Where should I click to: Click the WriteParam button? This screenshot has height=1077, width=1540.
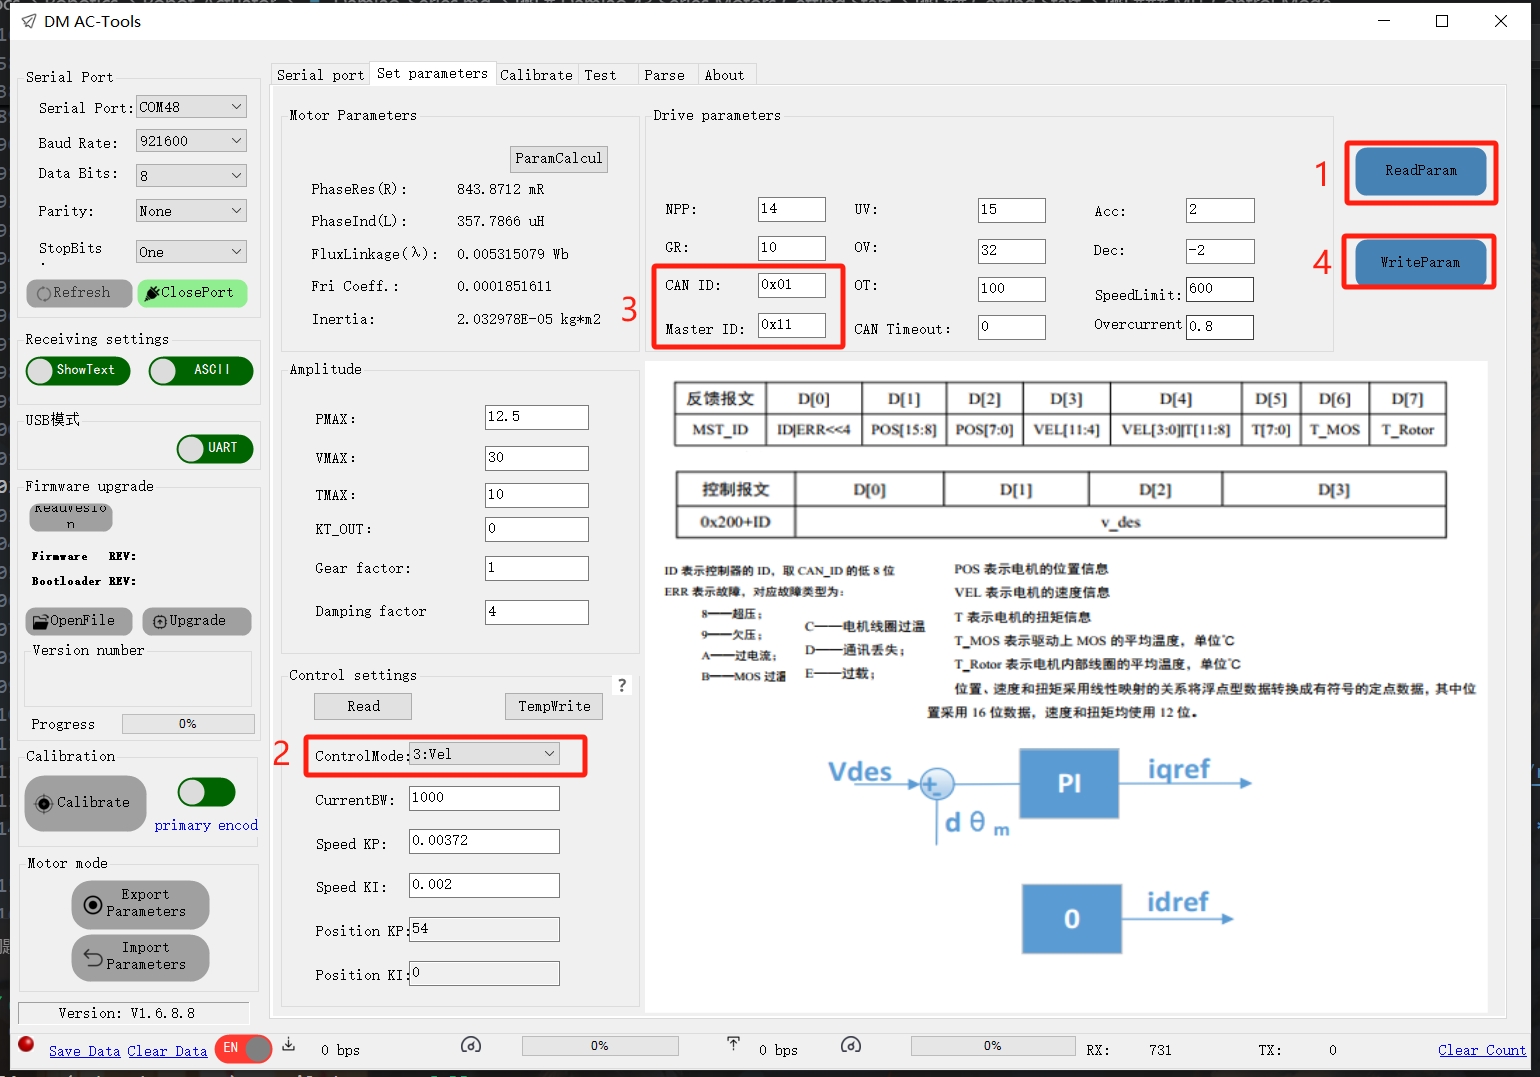[1420, 263]
